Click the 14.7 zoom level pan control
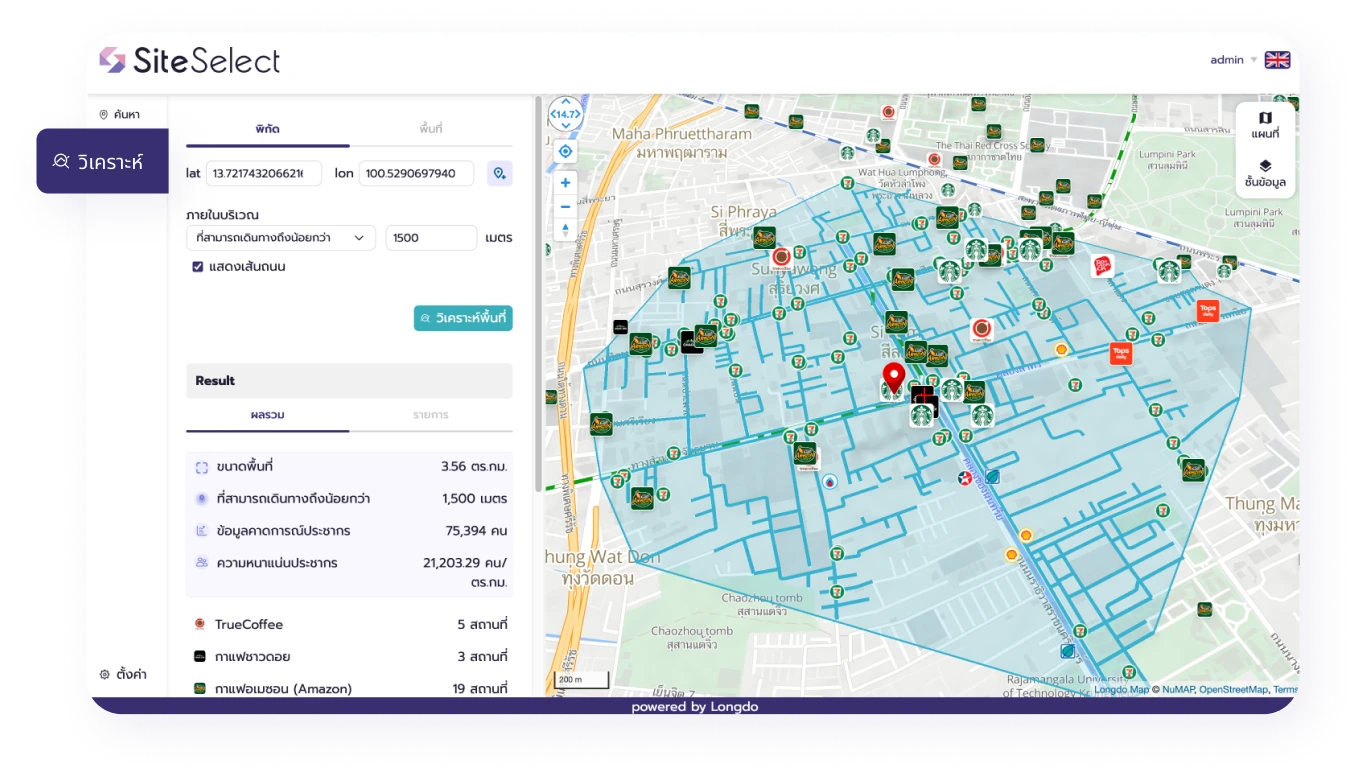The image size is (1358, 776). click(x=565, y=115)
